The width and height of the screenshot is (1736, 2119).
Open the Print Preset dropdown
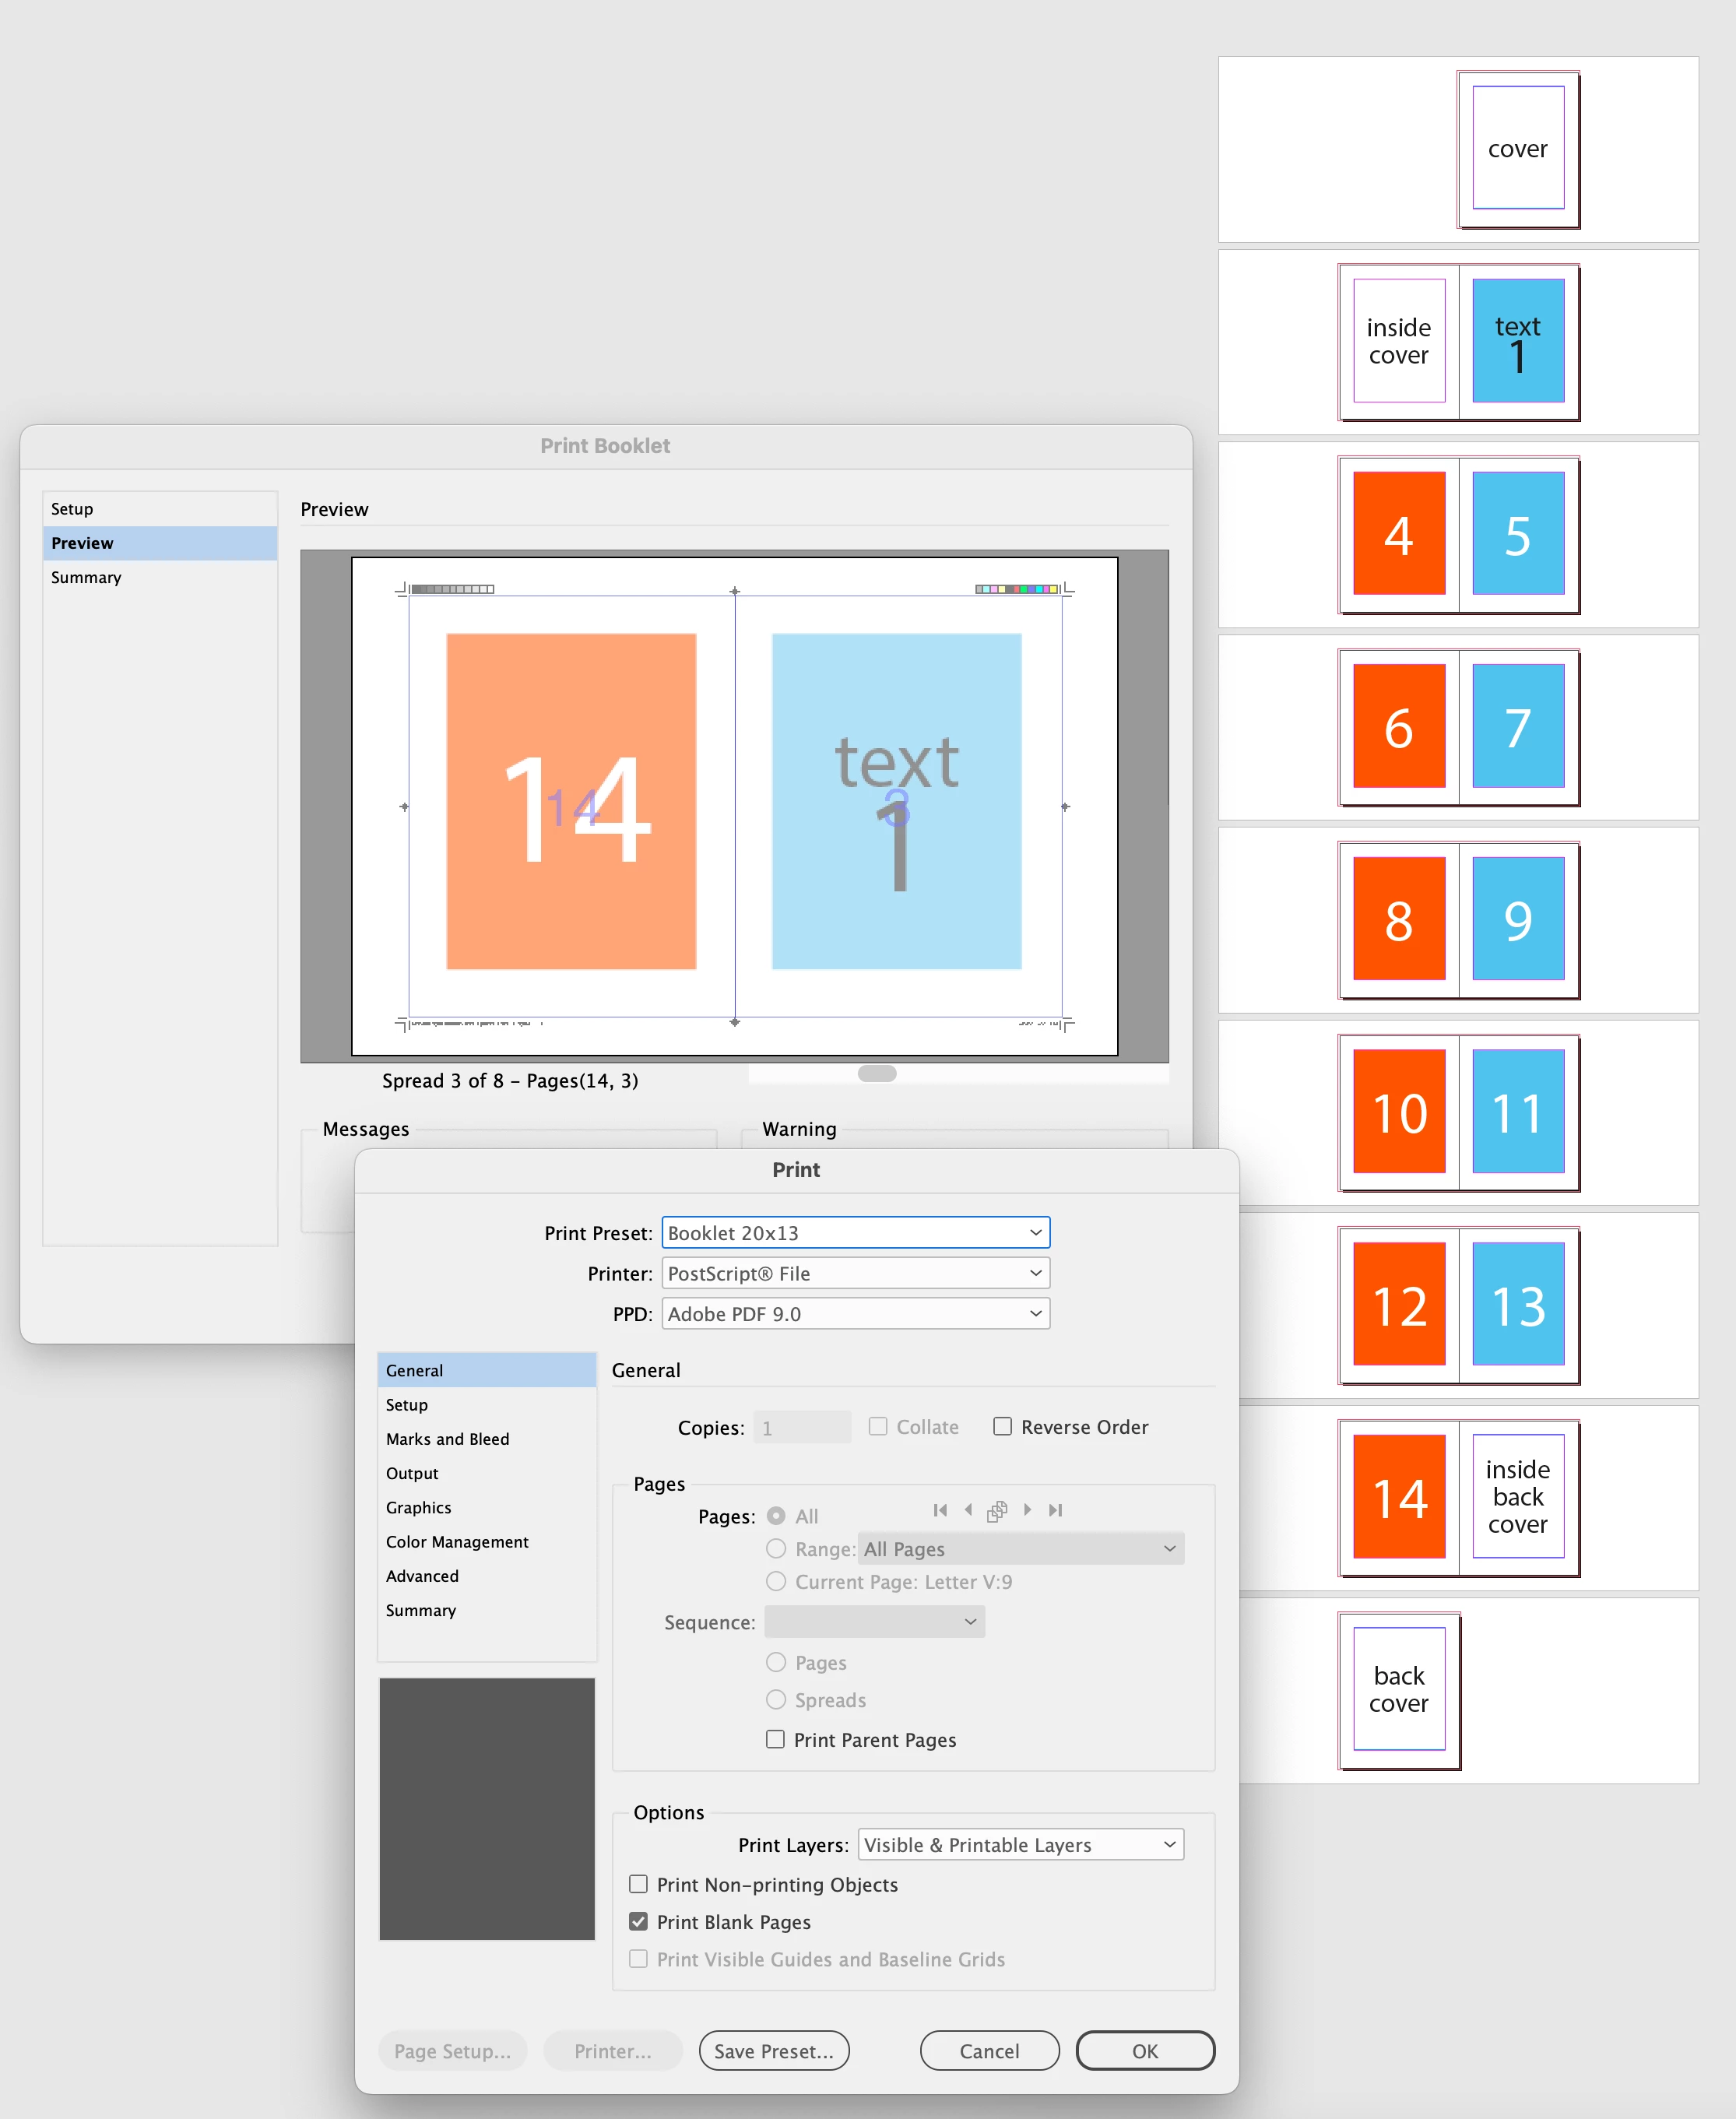[855, 1233]
